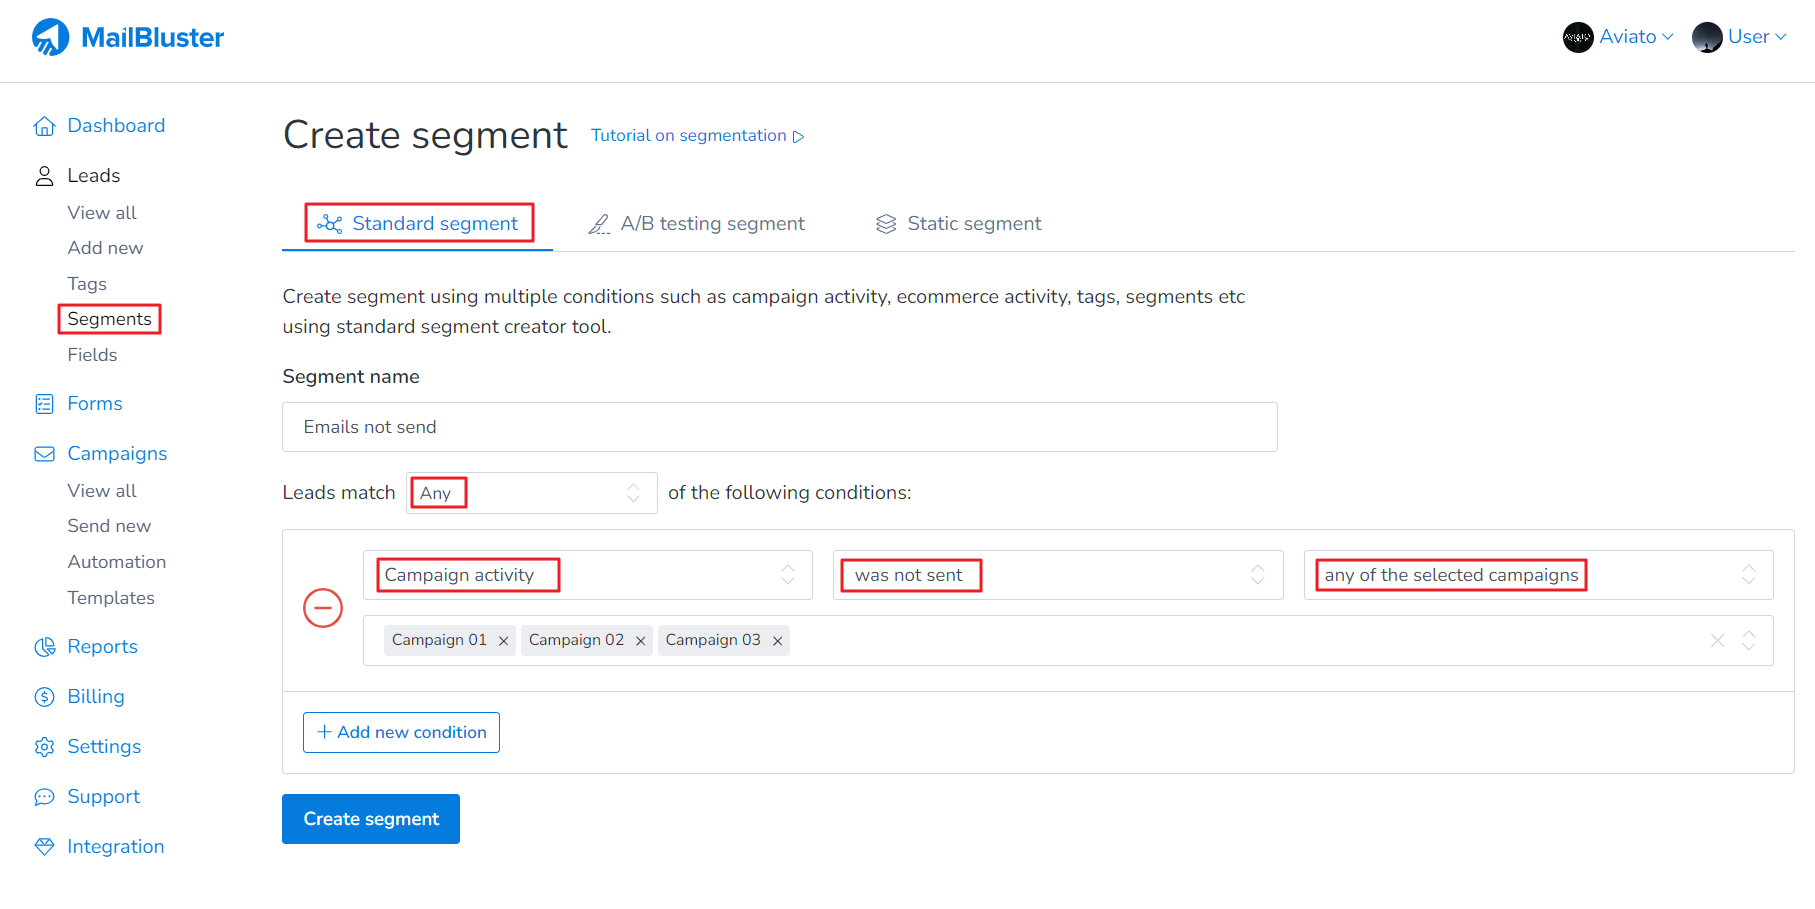
Task: Click the Segment name input field
Action: tap(779, 427)
